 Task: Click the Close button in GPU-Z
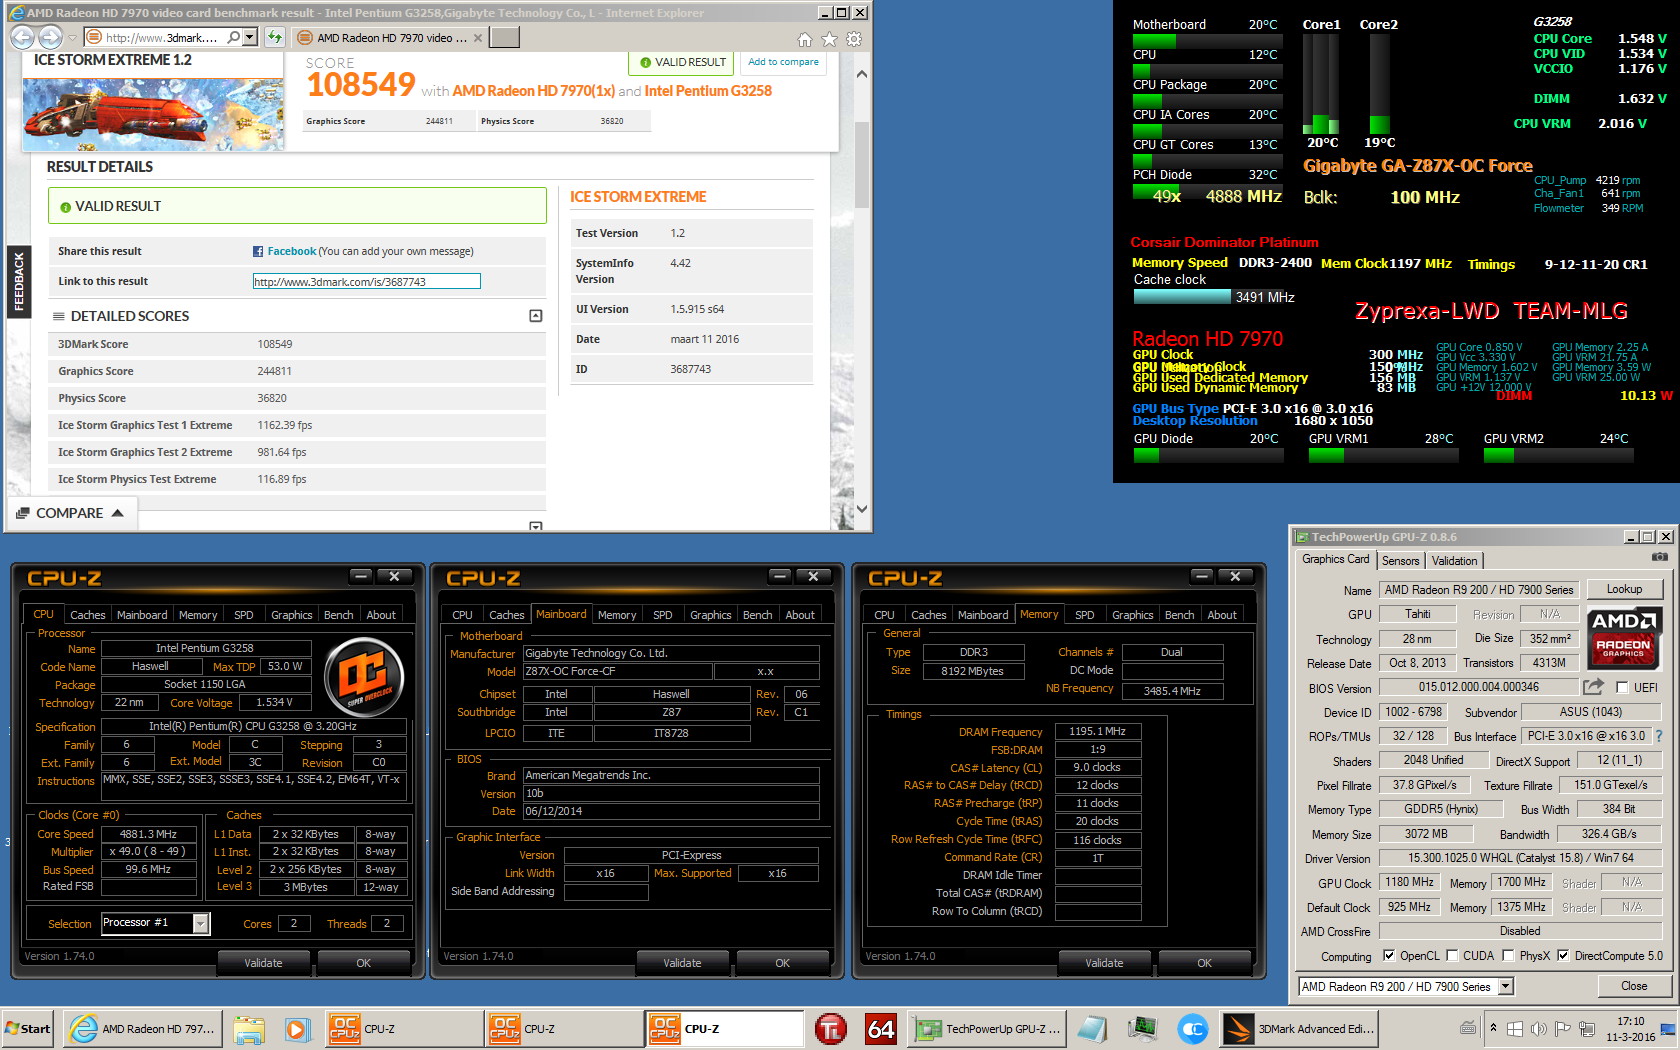point(1634,986)
